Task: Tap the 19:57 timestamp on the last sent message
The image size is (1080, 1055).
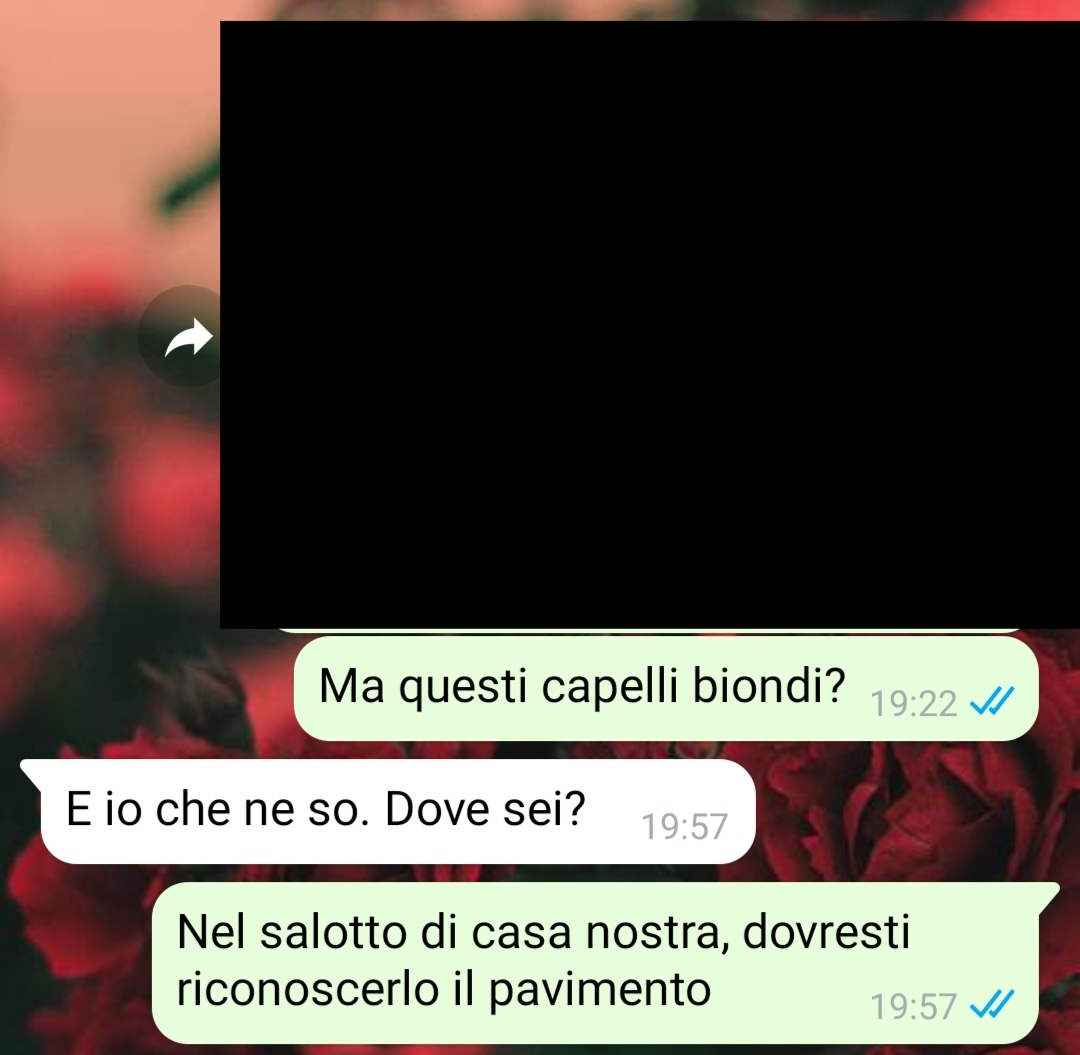Action: tap(913, 1006)
